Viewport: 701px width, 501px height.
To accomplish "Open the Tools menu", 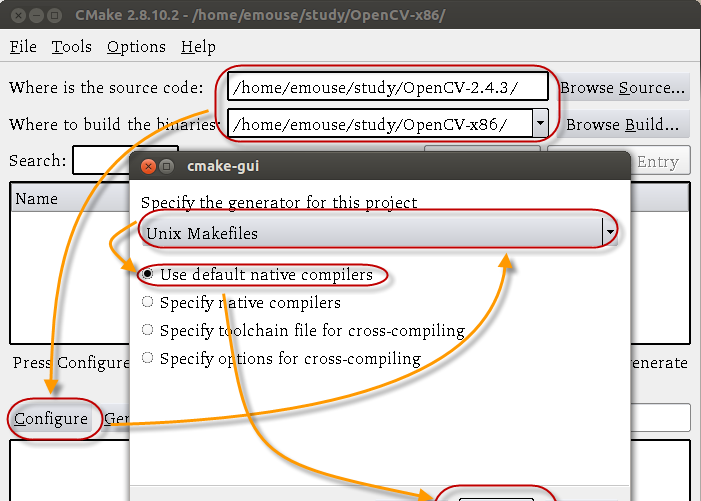I will pyautogui.click(x=72, y=46).
